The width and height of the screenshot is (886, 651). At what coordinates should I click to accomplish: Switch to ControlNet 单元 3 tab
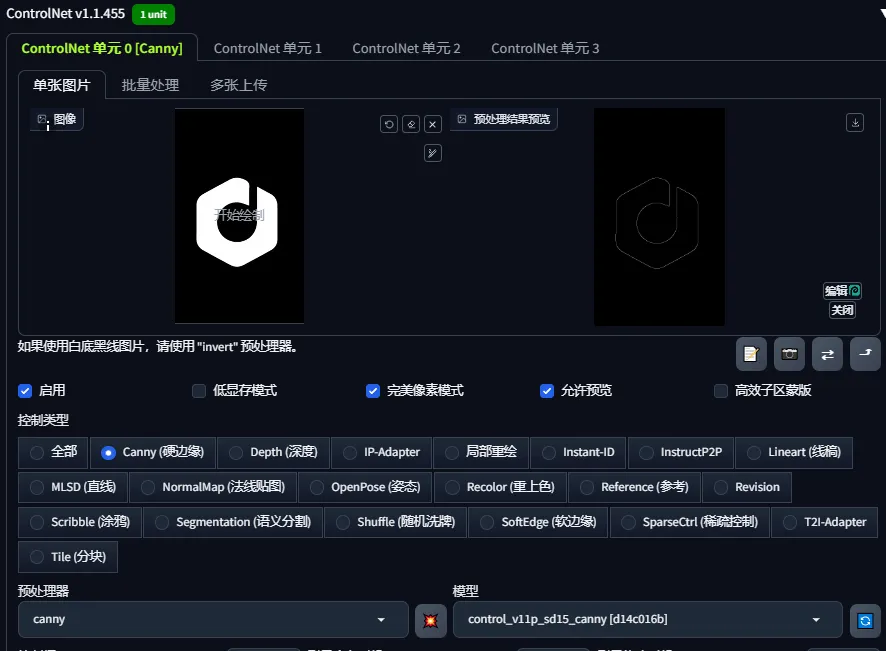(545, 48)
